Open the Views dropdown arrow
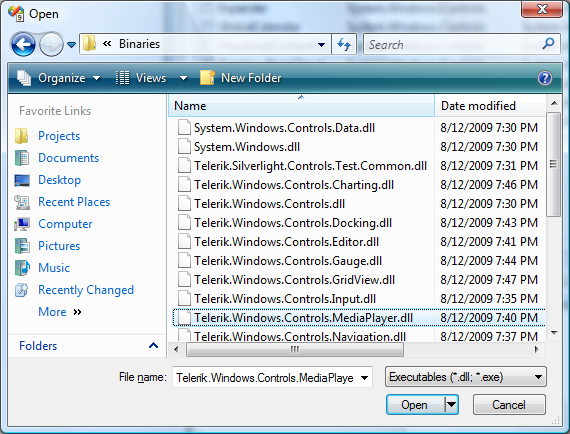570x434 pixels. point(183,78)
